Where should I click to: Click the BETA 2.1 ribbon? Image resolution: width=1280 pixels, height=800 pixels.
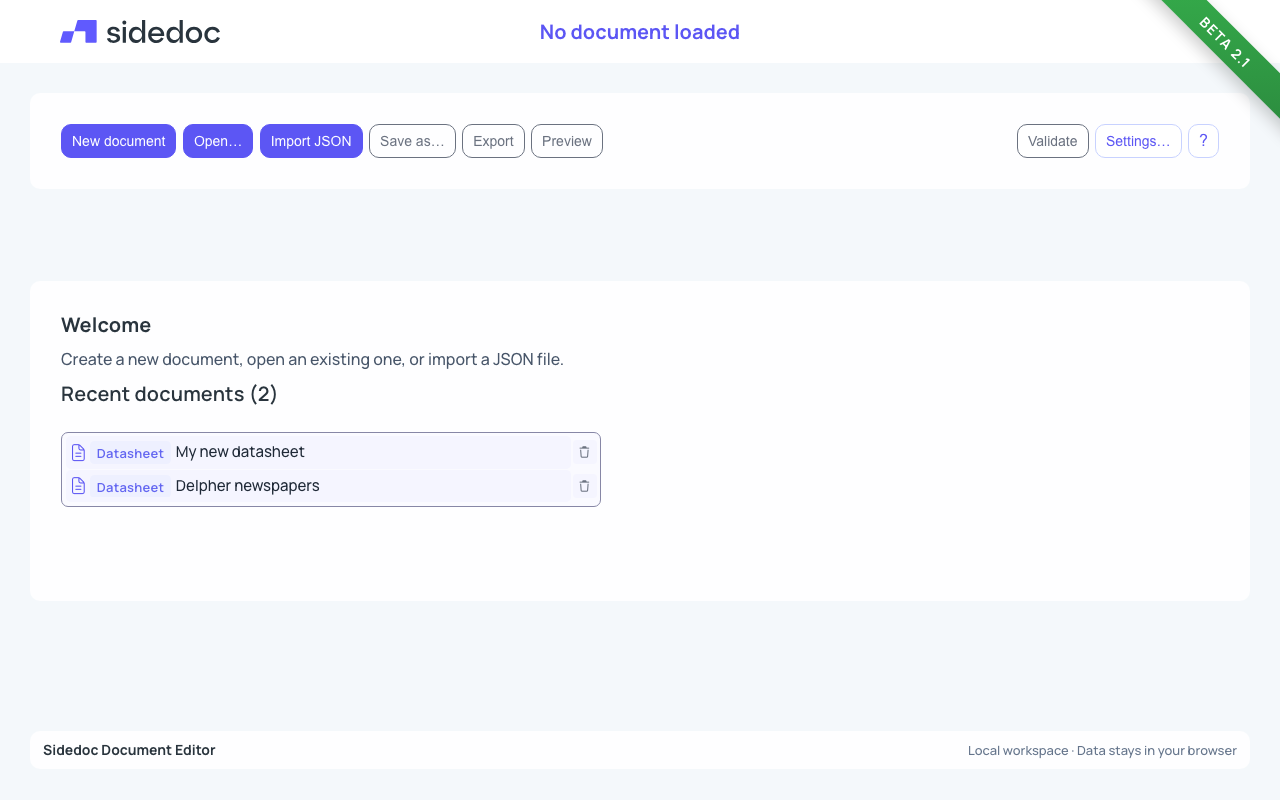coord(1225,44)
